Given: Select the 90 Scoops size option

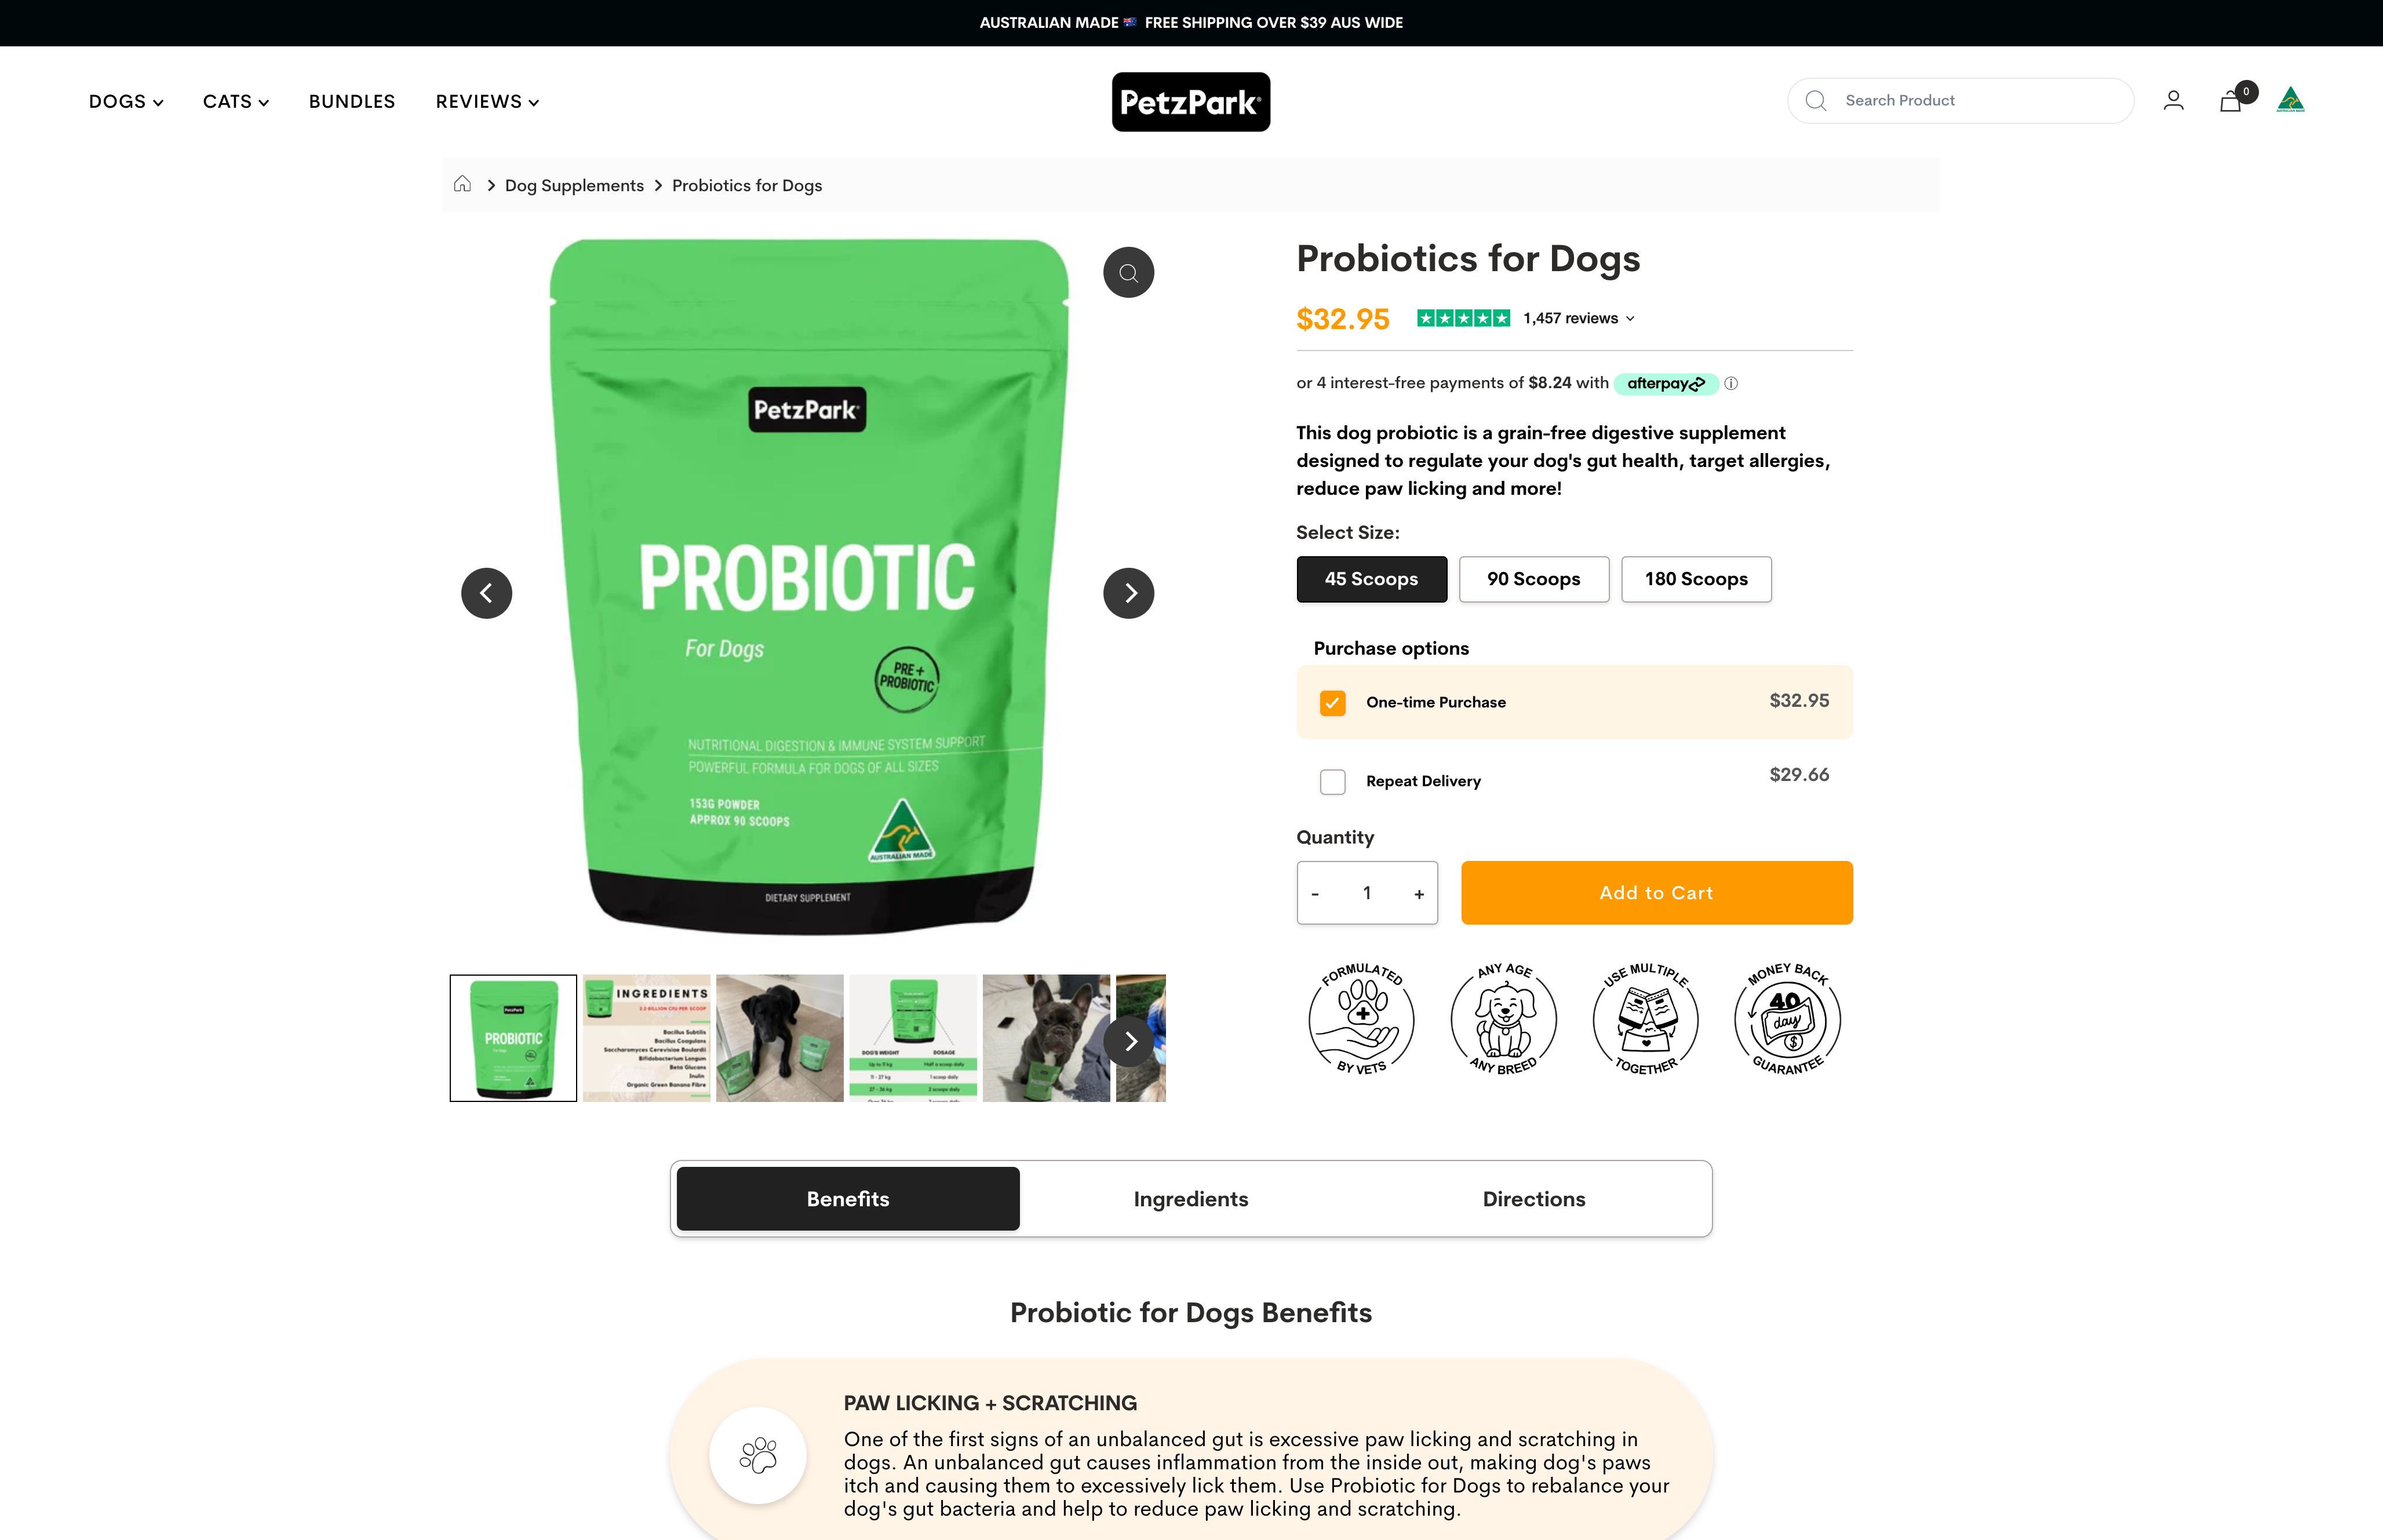Looking at the screenshot, I should (1533, 579).
